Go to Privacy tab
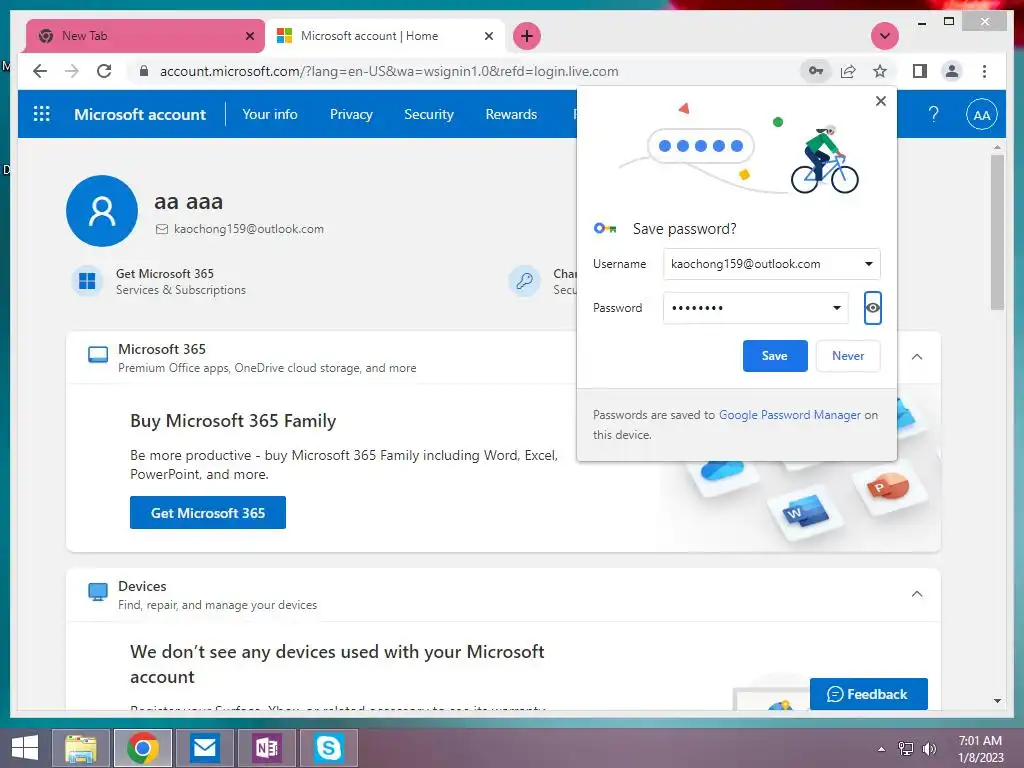Screen dimensions: 1024x768 [351, 114]
